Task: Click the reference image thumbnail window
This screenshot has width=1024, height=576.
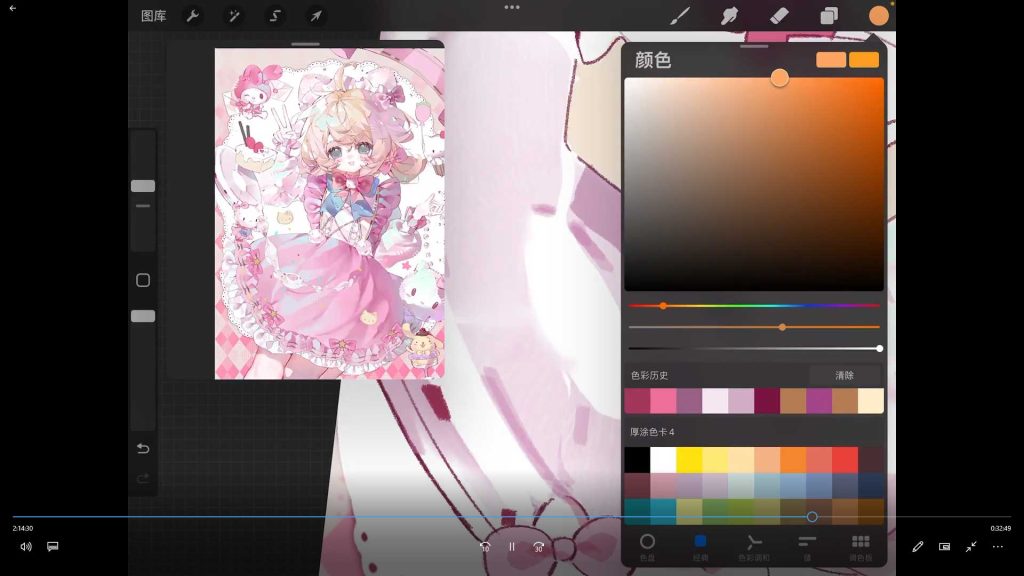Action: coord(330,214)
